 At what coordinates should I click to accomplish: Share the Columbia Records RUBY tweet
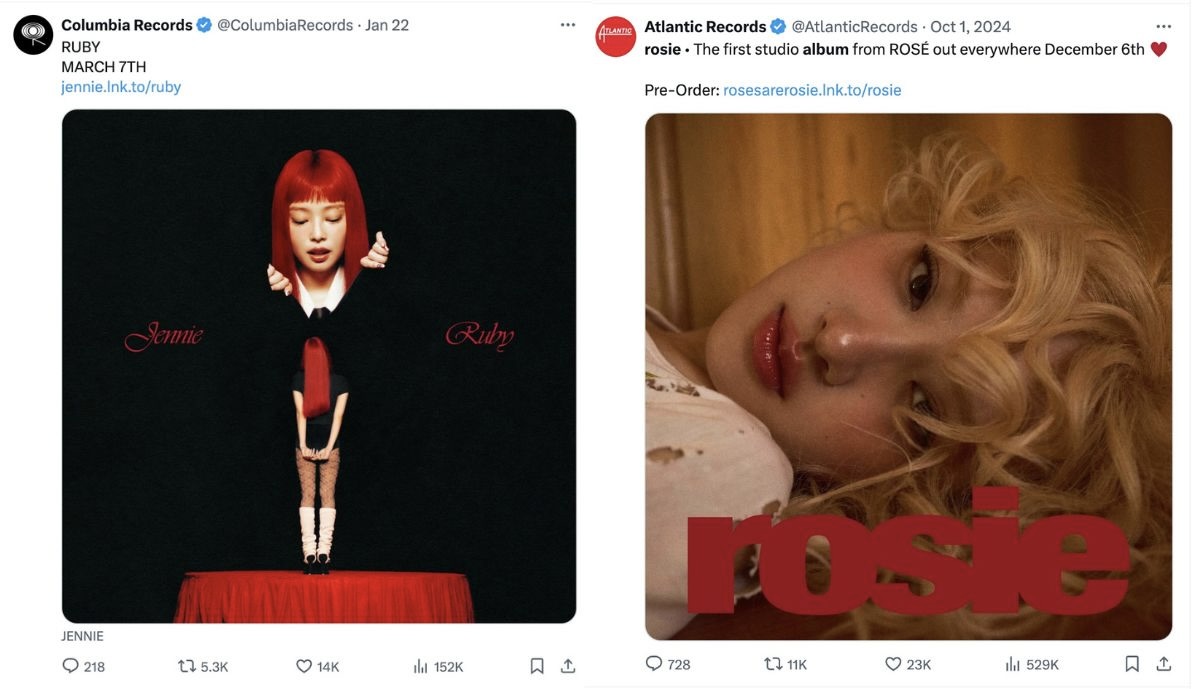(x=567, y=666)
